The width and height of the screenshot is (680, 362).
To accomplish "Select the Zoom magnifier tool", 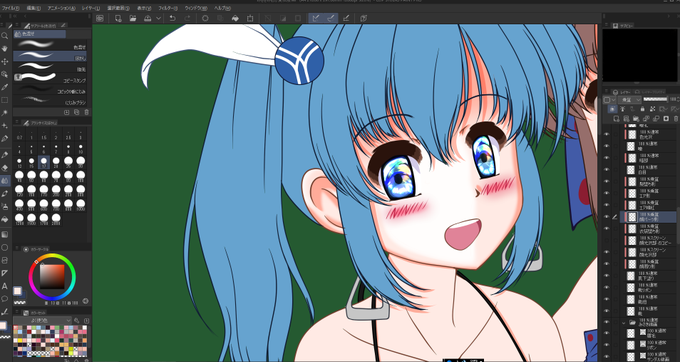I will [x=5, y=36].
